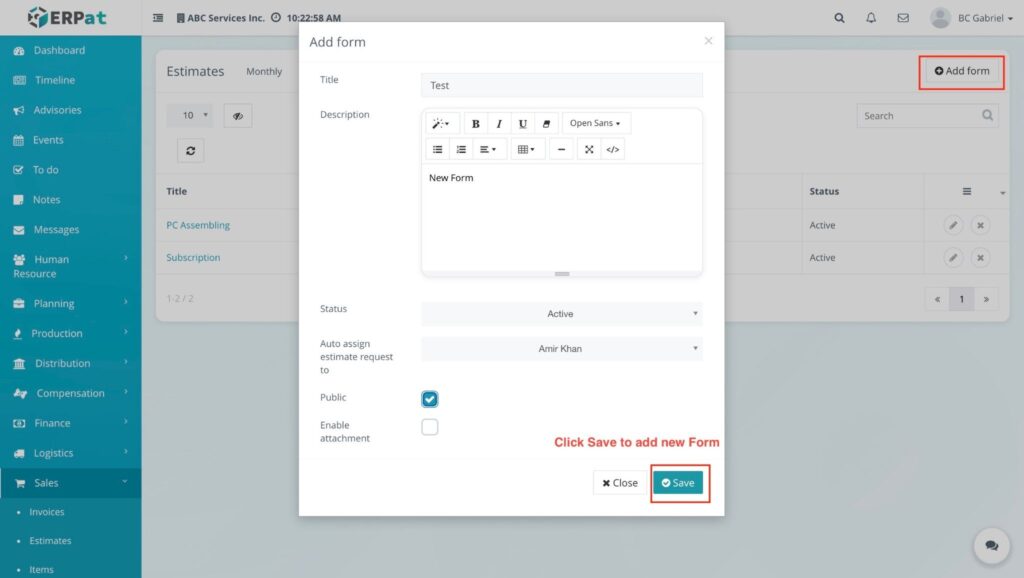Open the Open Sans font dropdown

coord(596,123)
